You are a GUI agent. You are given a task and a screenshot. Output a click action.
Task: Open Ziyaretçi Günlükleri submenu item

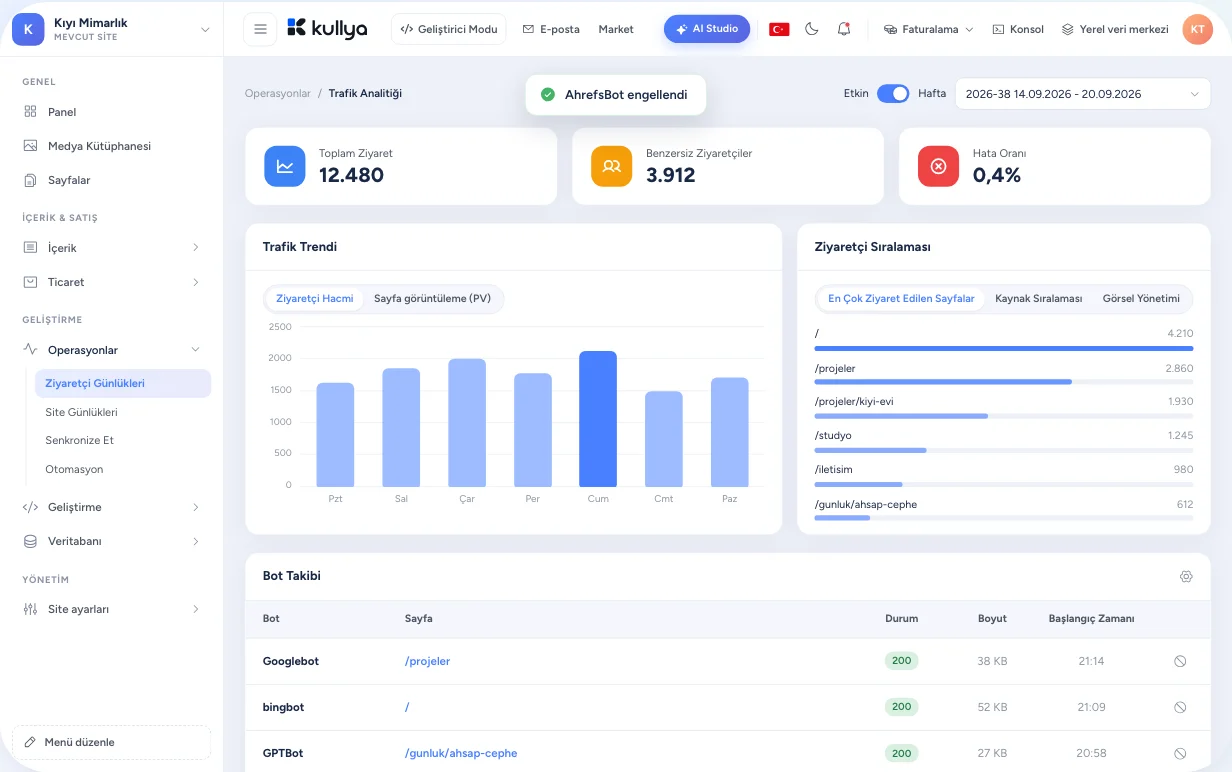click(123, 383)
